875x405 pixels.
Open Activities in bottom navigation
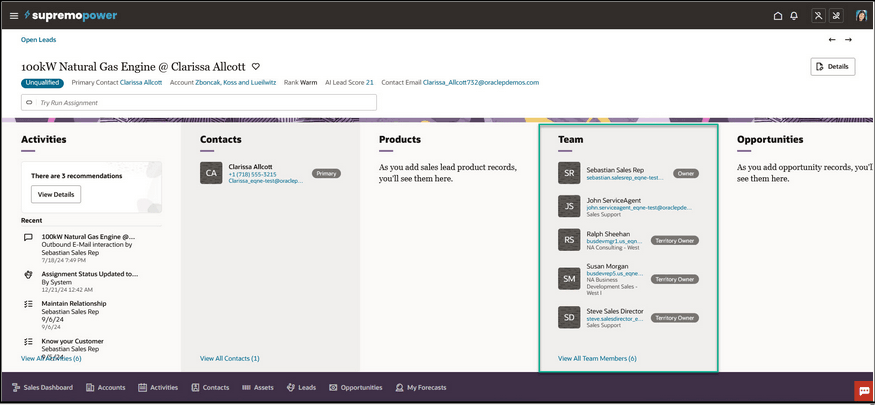click(158, 387)
